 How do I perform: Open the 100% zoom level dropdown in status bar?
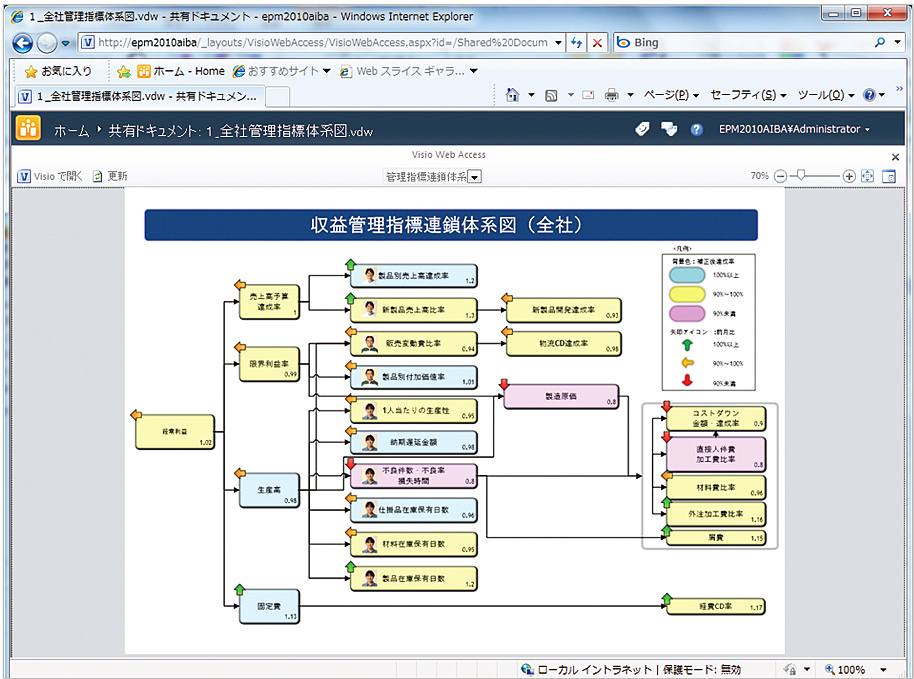coord(883,669)
